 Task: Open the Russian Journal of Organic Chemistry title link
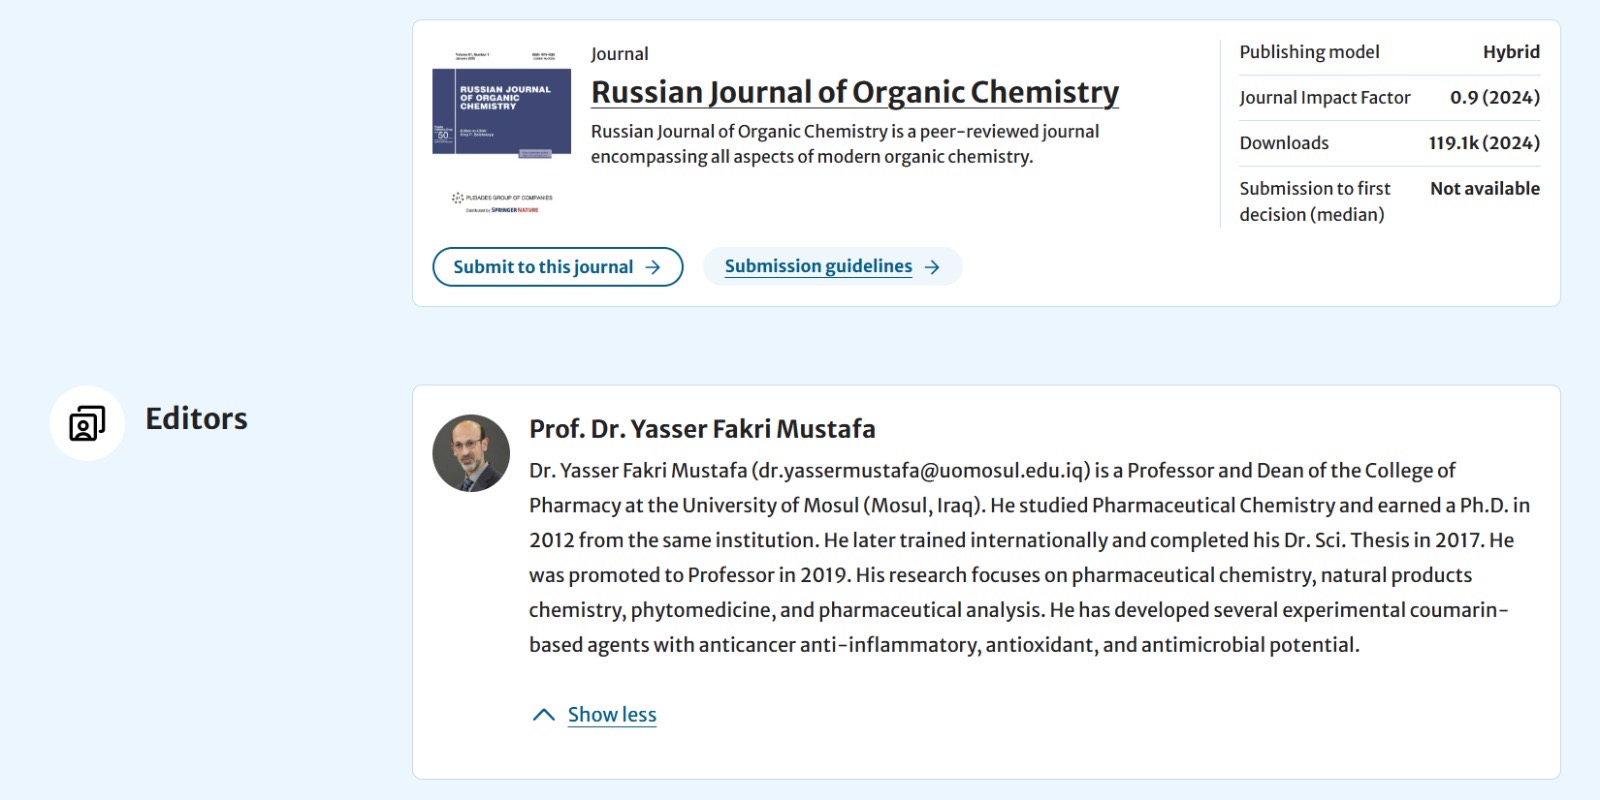tap(854, 92)
